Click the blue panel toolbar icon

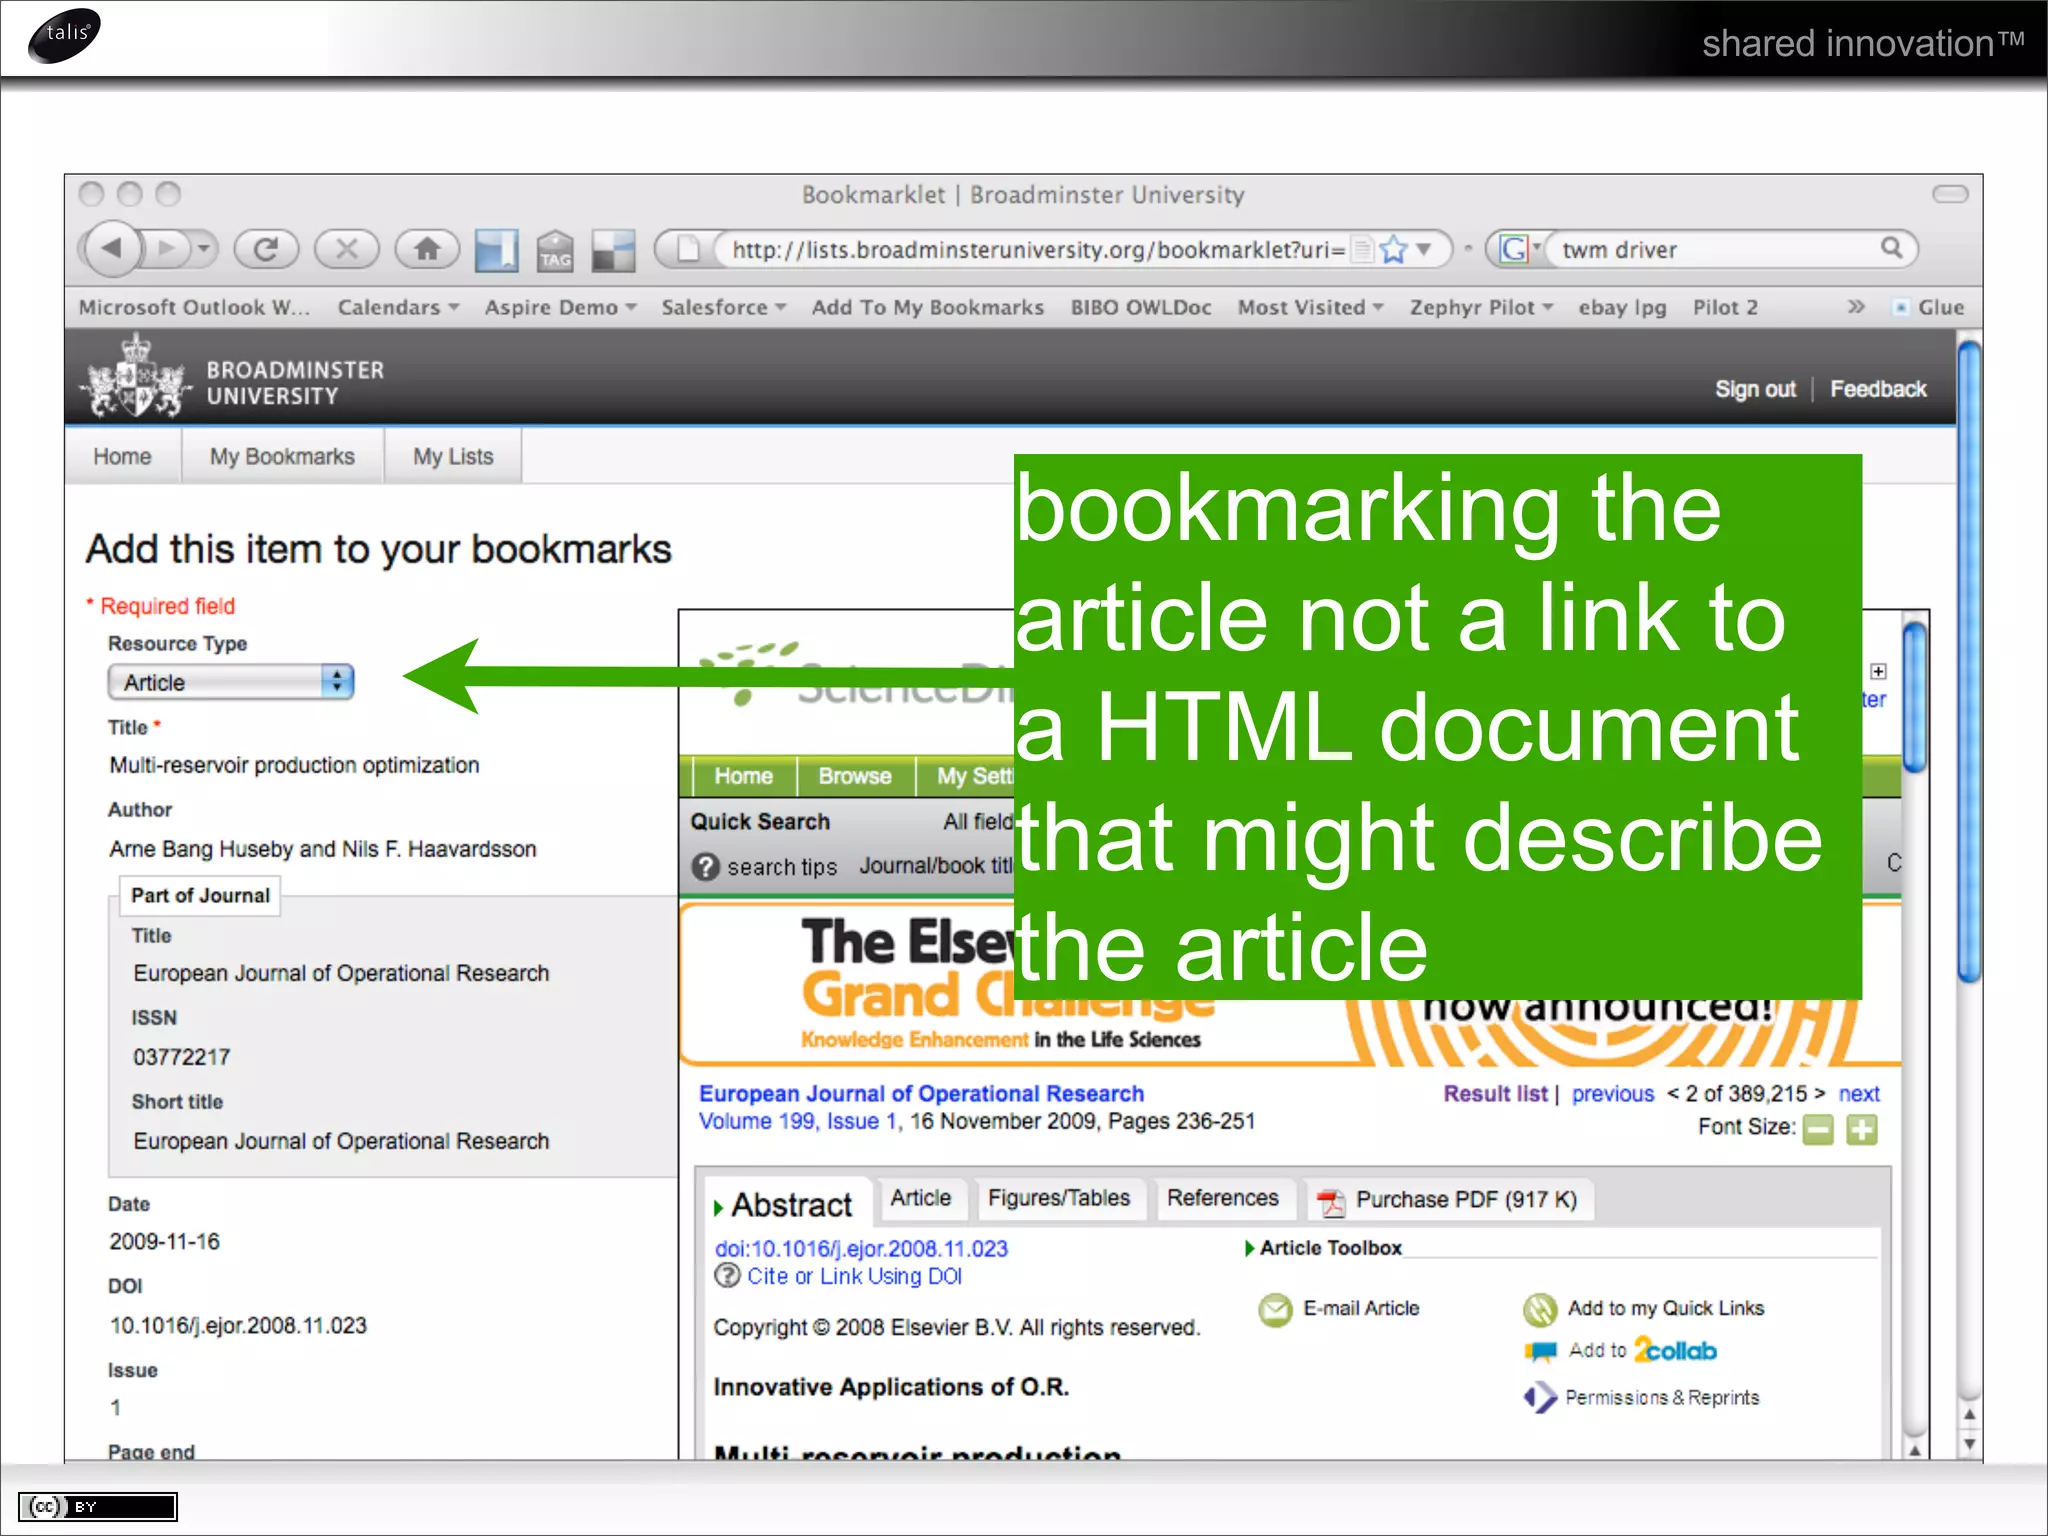pos(496,250)
